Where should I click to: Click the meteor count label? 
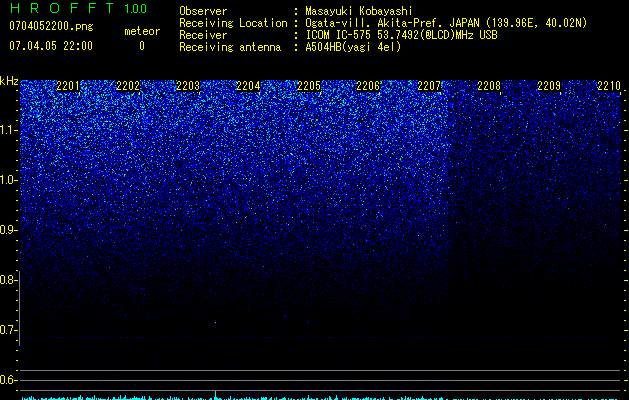pos(142,31)
